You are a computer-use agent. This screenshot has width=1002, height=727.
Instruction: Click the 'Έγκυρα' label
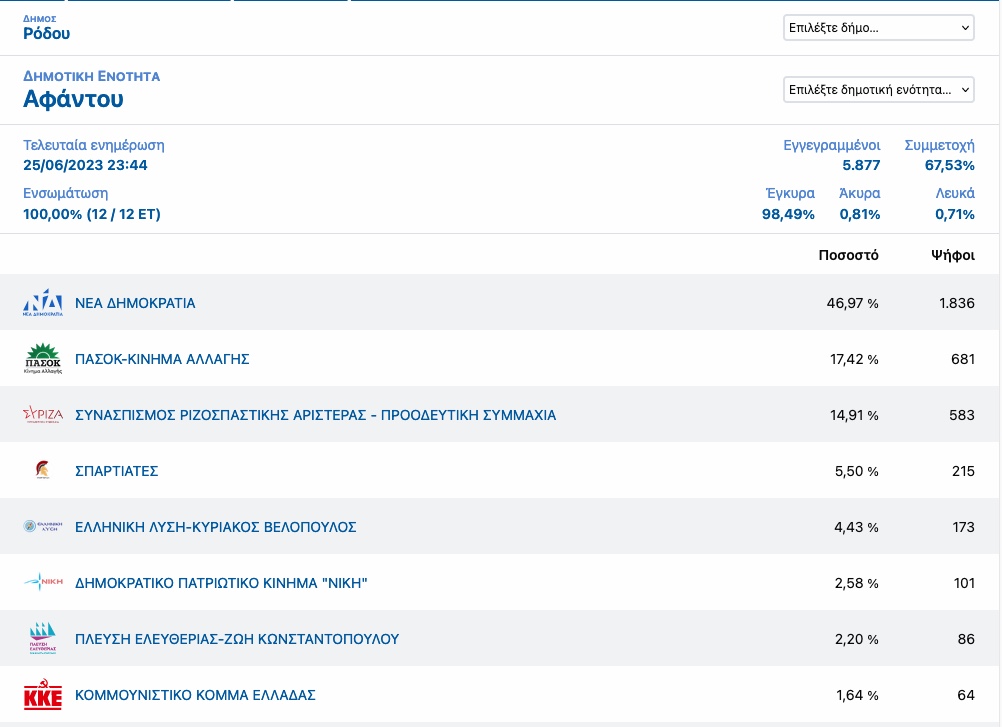coord(790,194)
